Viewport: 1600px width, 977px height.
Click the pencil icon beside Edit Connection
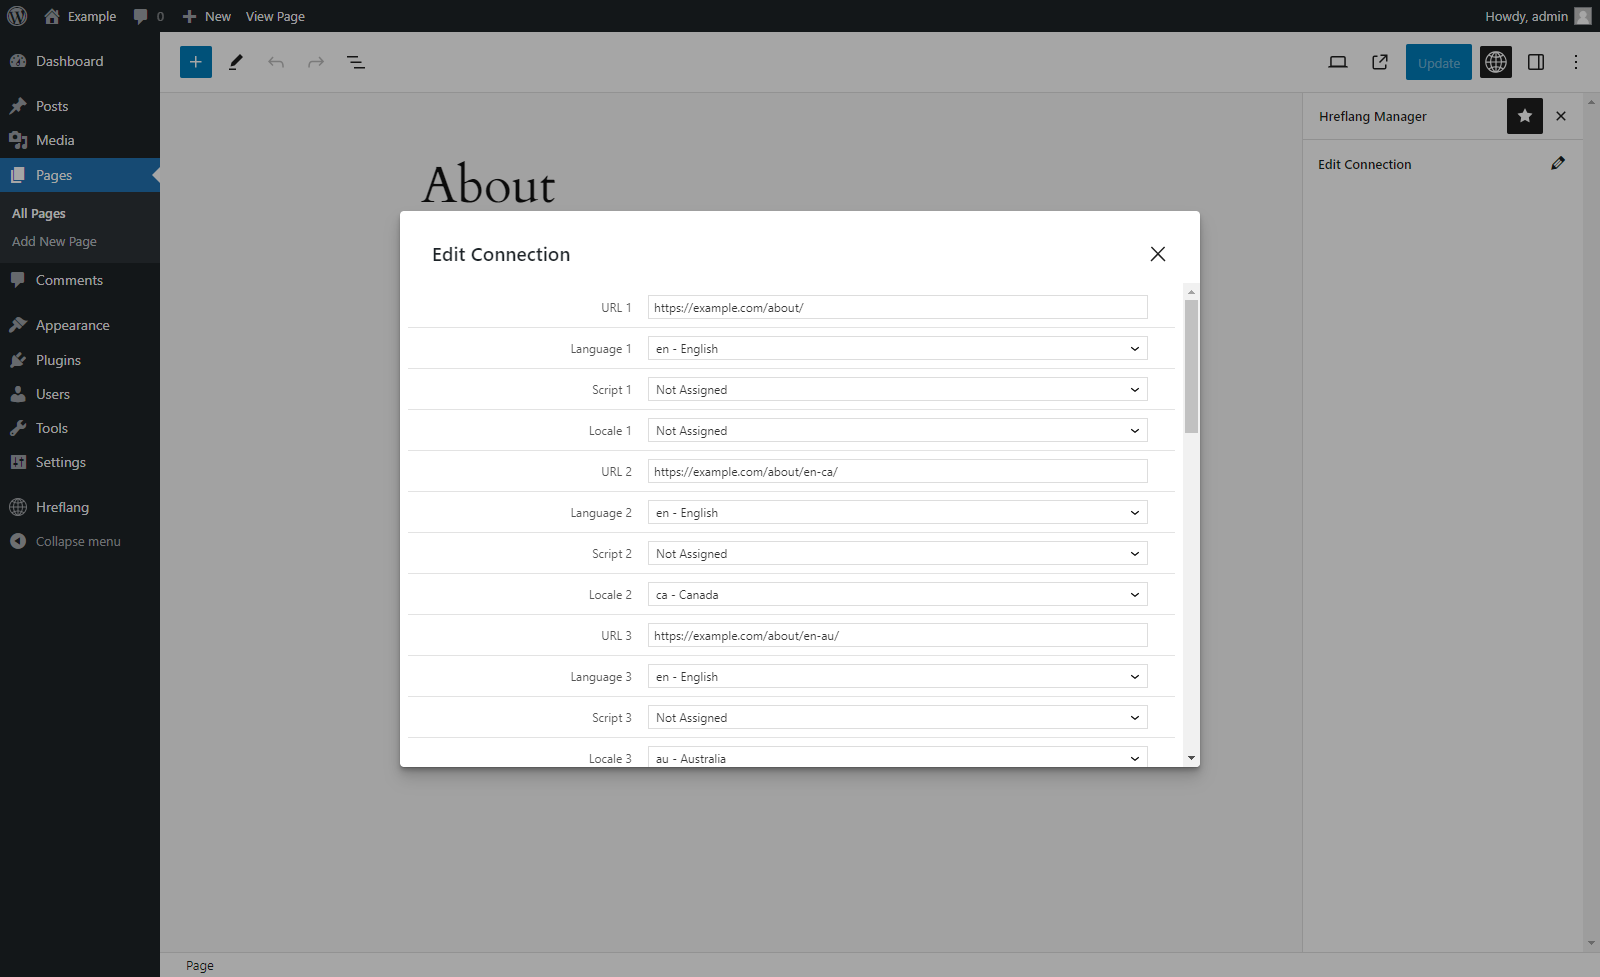1558,164
